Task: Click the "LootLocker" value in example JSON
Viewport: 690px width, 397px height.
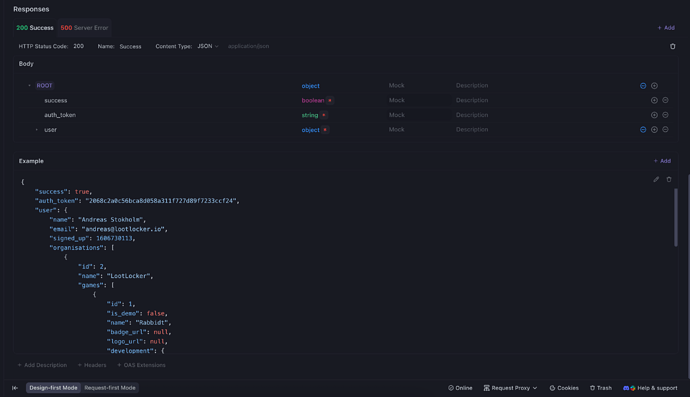Action: pyautogui.click(x=129, y=276)
